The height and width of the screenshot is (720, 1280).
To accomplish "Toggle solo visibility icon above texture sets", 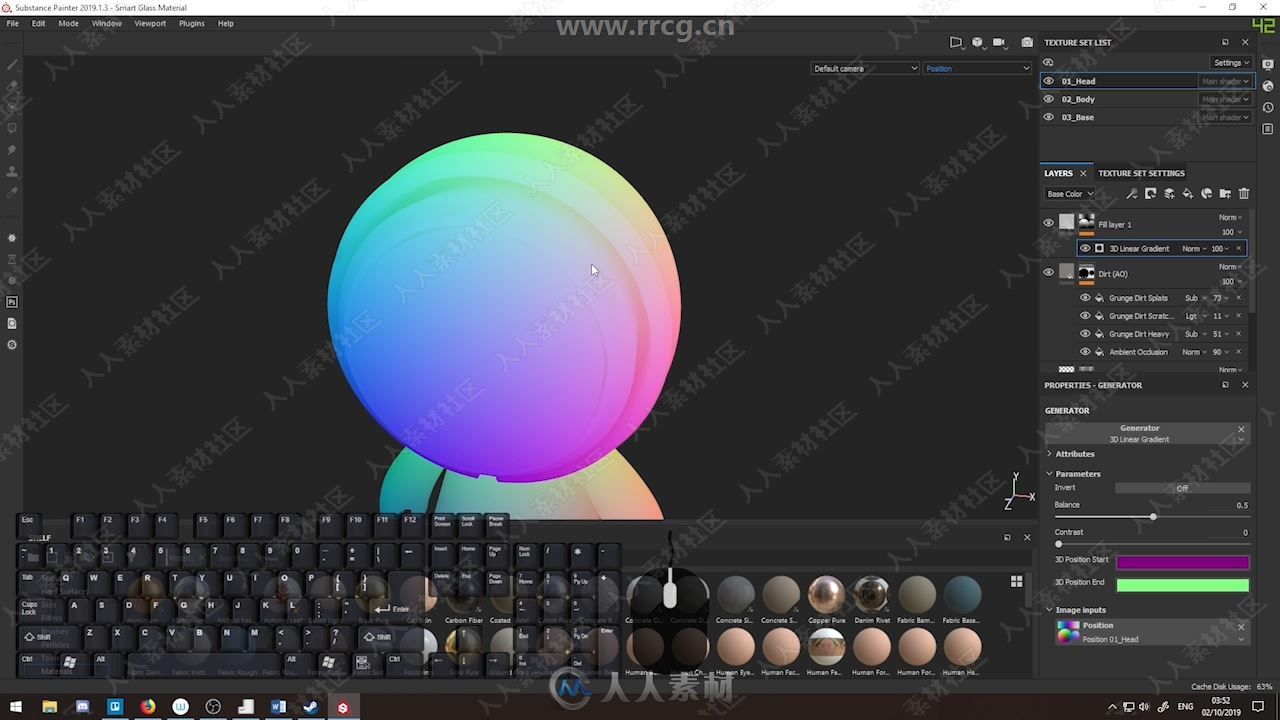I will (x=1048, y=62).
